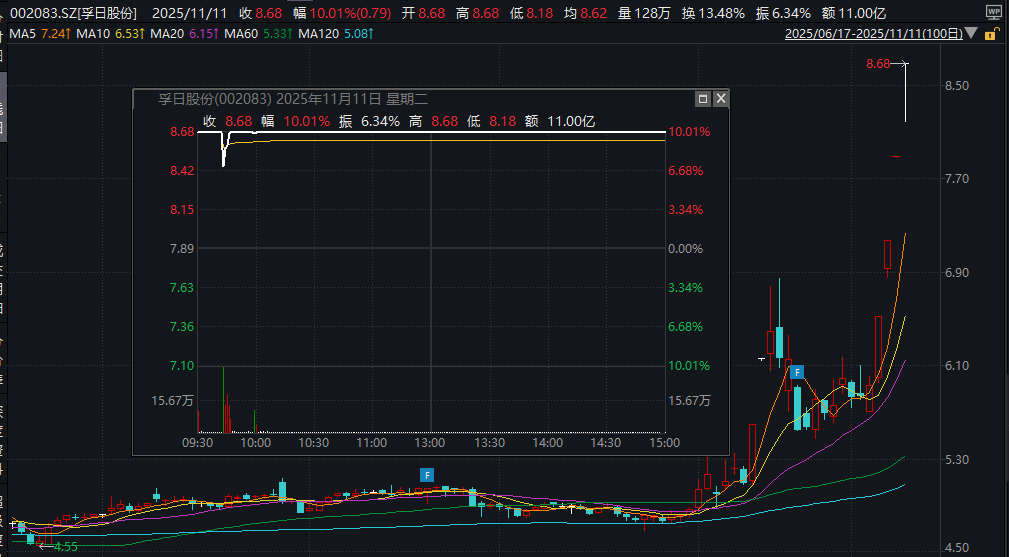The image size is (1009, 557).
Task: Click the 2025/06/17-2025/11/11 date range link
Action: [x=873, y=34]
